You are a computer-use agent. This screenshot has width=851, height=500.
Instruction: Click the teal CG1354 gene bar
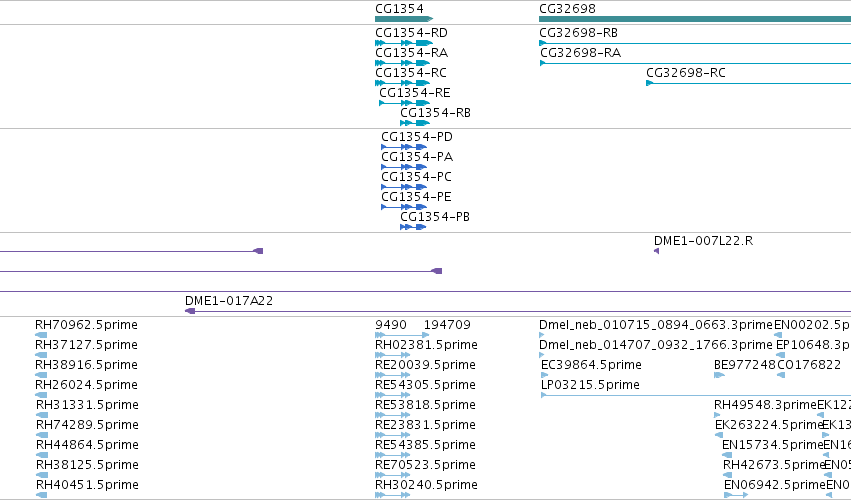404,20
